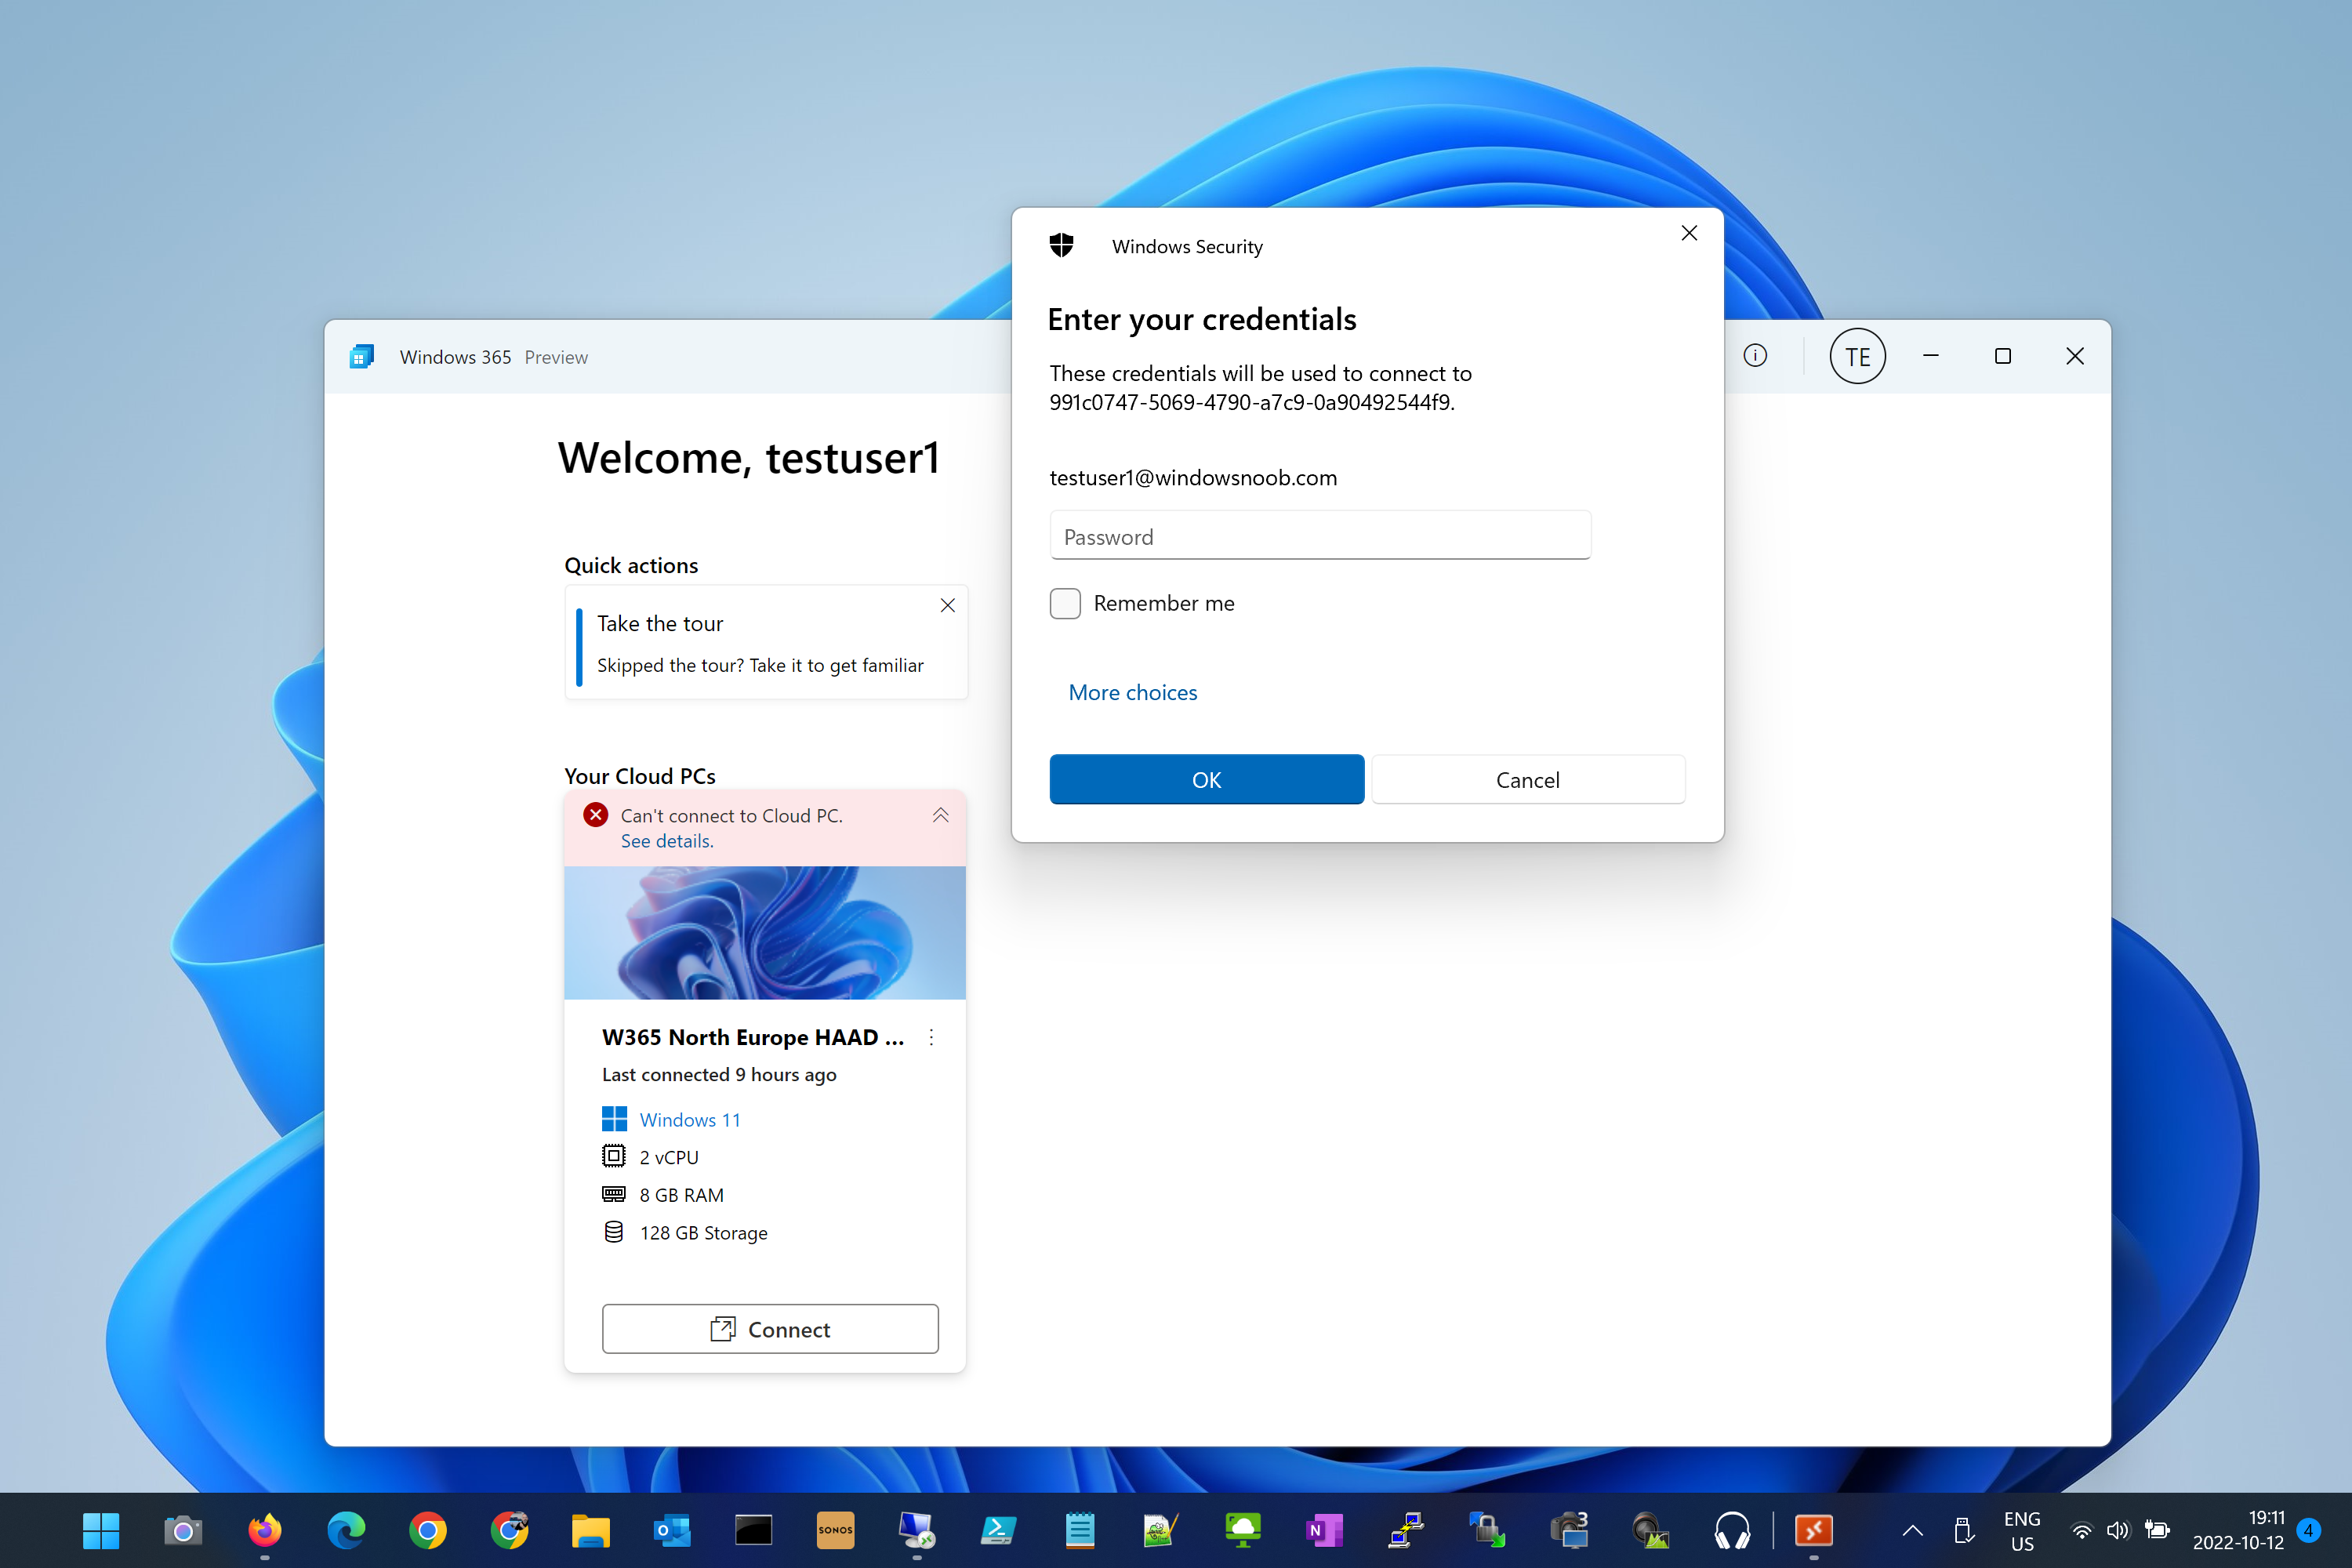Confirm credentials with OK button
2352x1568 pixels.
pos(1206,779)
